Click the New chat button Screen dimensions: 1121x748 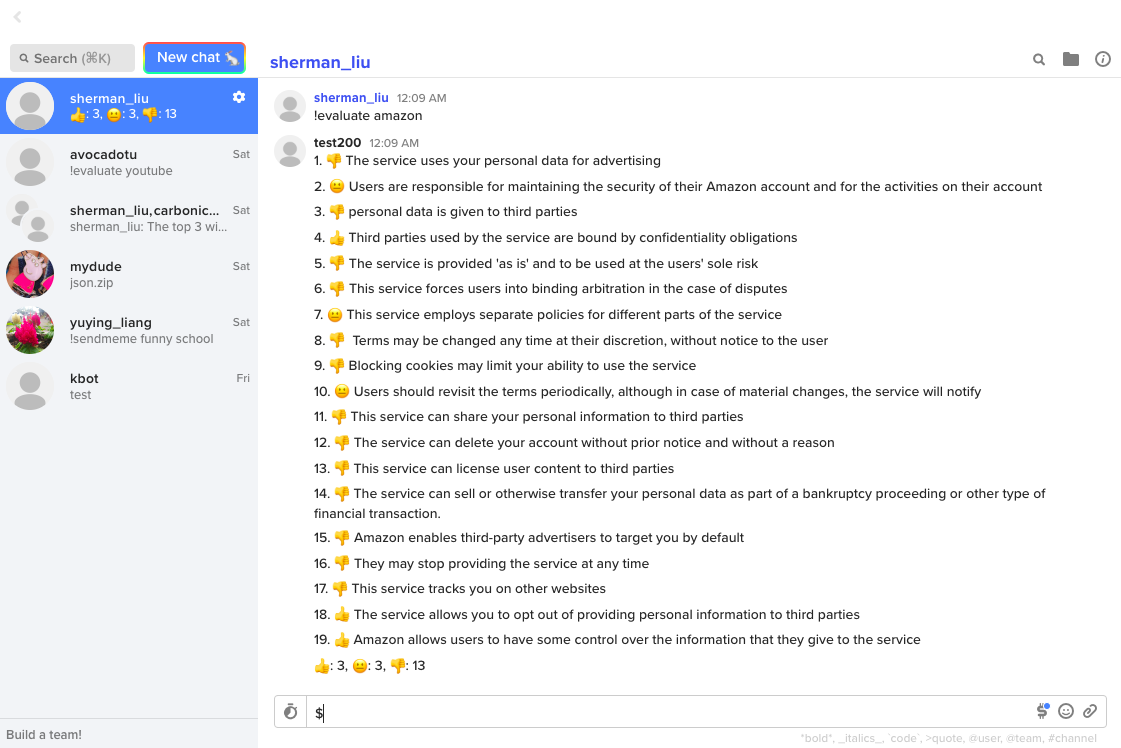[x=194, y=58]
